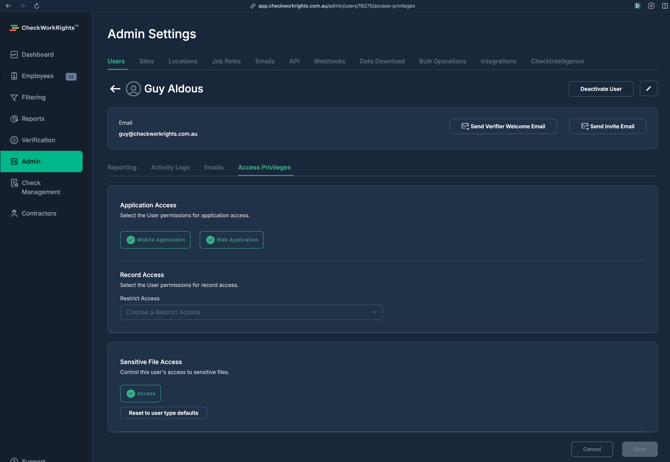Open Check Management in the sidebar
The height and width of the screenshot is (462, 670).
tap(41, 187)
